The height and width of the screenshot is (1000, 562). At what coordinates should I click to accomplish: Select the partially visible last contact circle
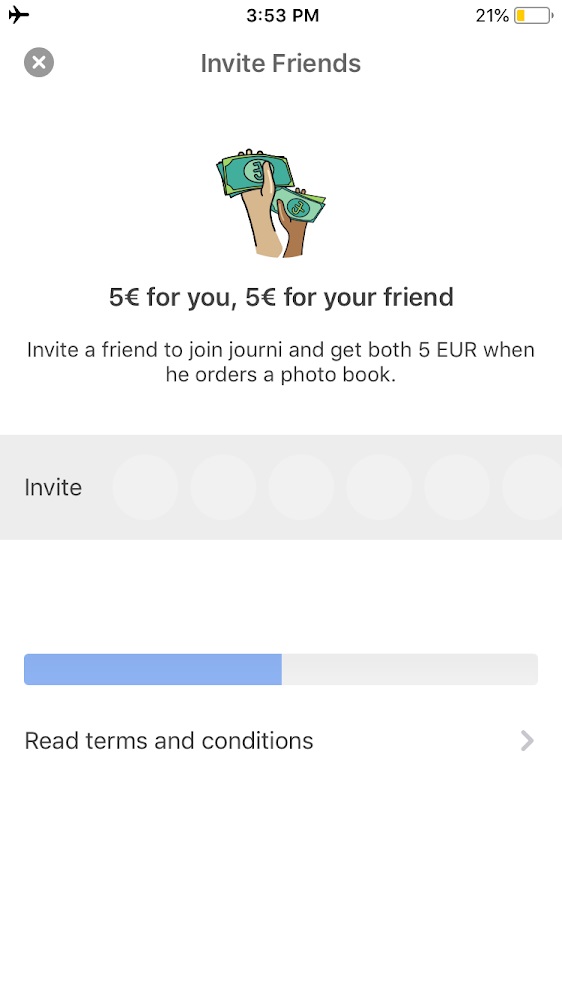(x=533, y=487)
